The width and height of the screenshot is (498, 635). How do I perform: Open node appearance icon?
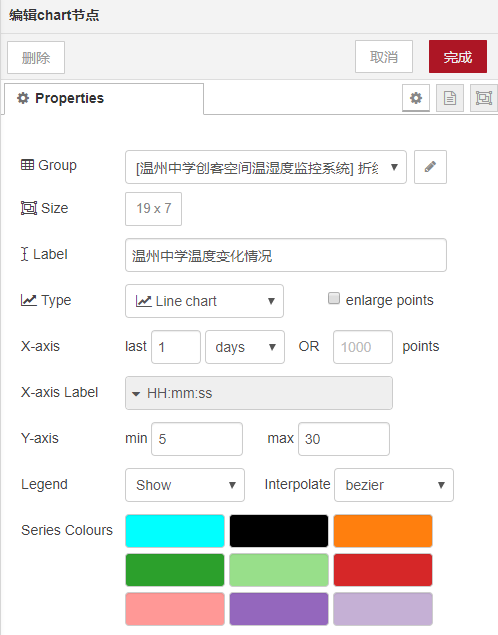(x=483, y=98)
